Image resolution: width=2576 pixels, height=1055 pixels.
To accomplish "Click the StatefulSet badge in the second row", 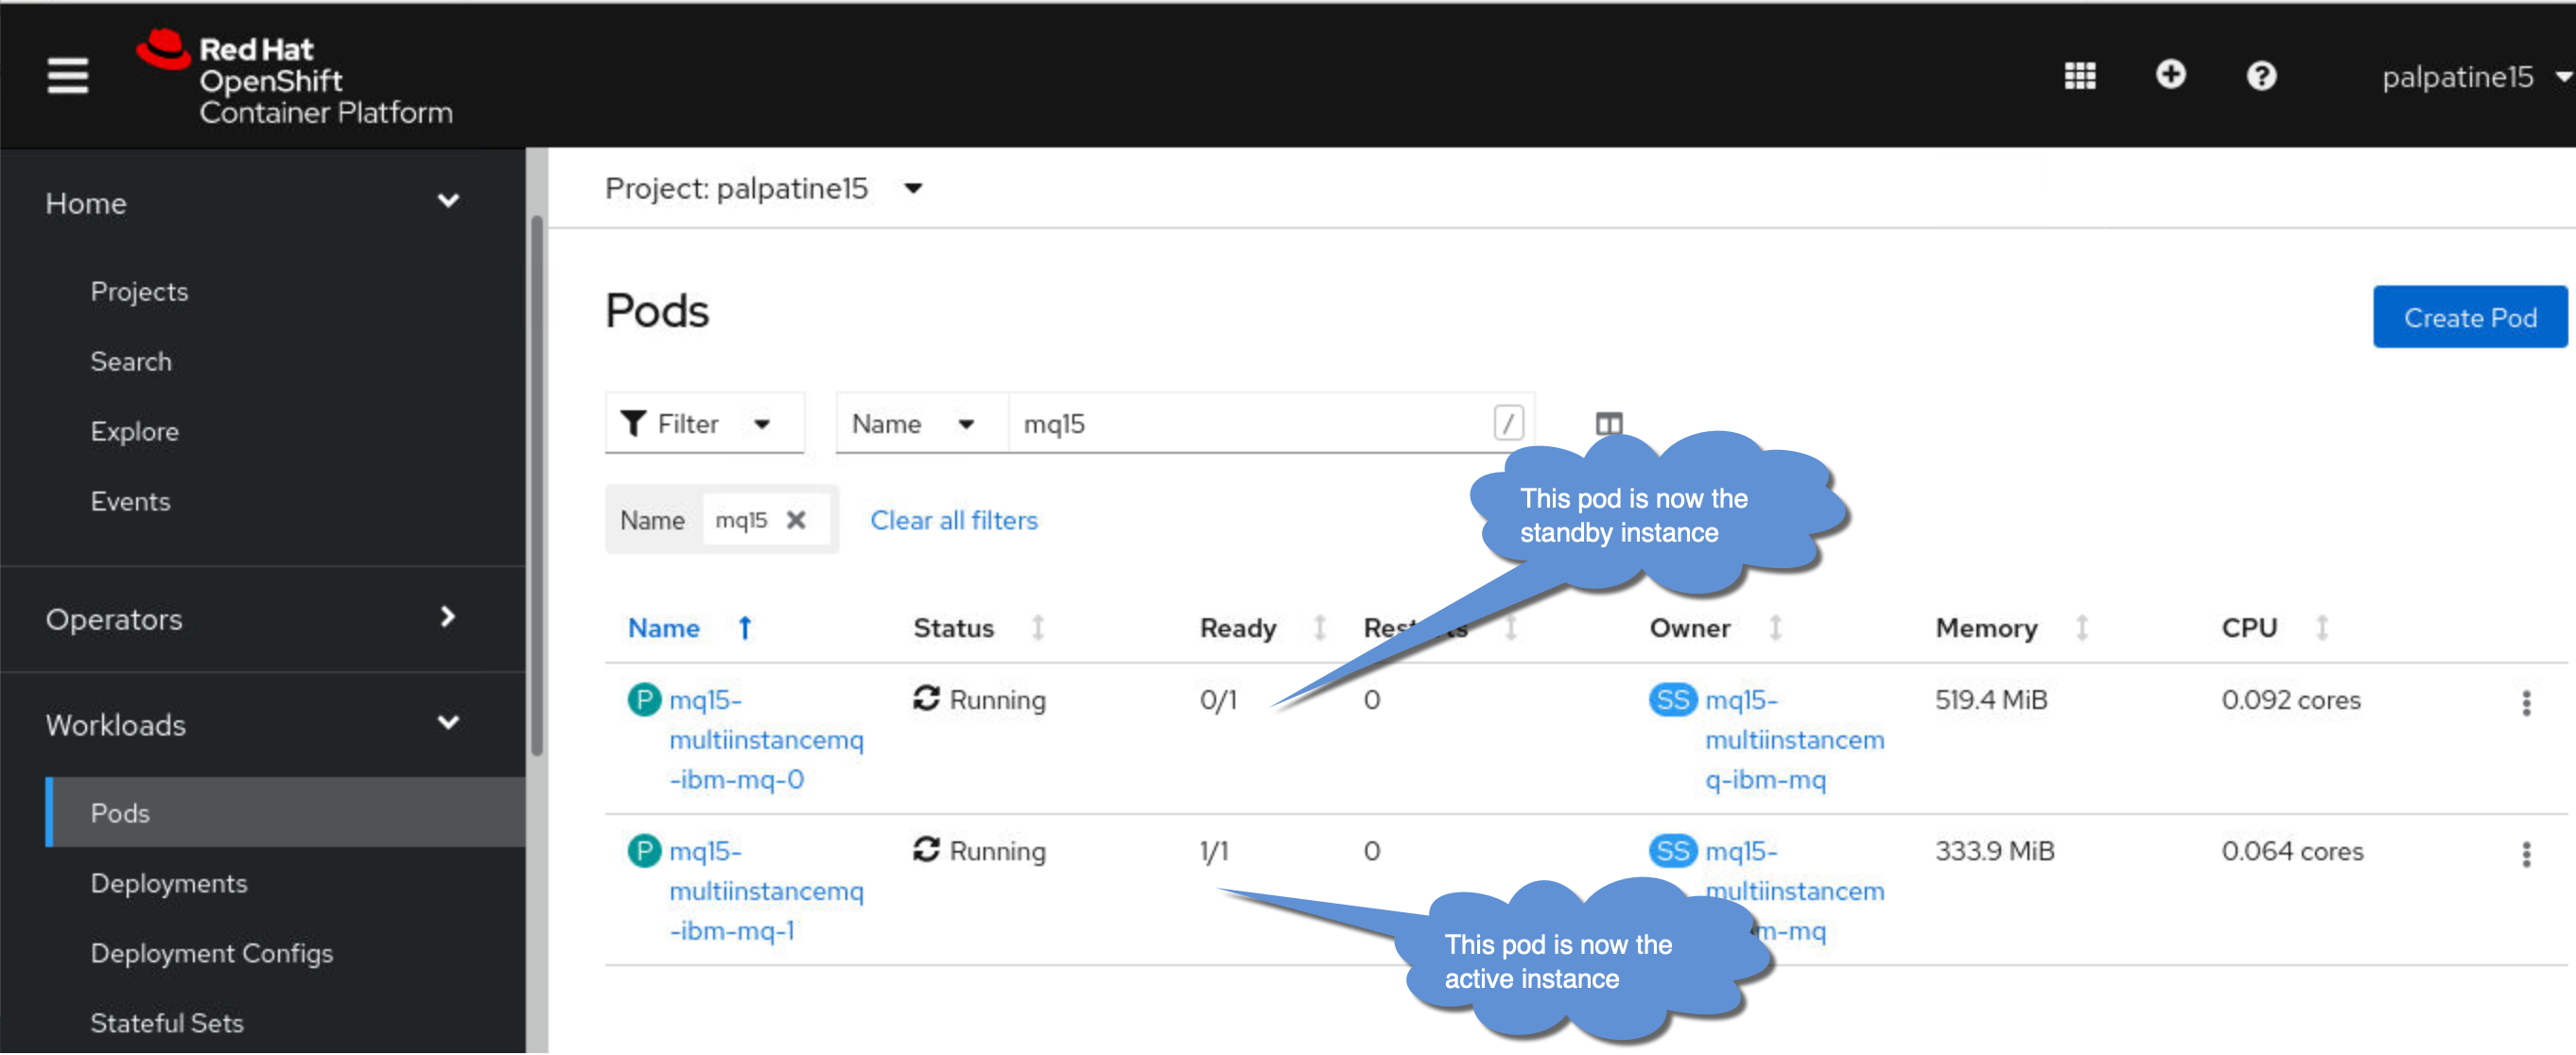I will pos(1673,851).
